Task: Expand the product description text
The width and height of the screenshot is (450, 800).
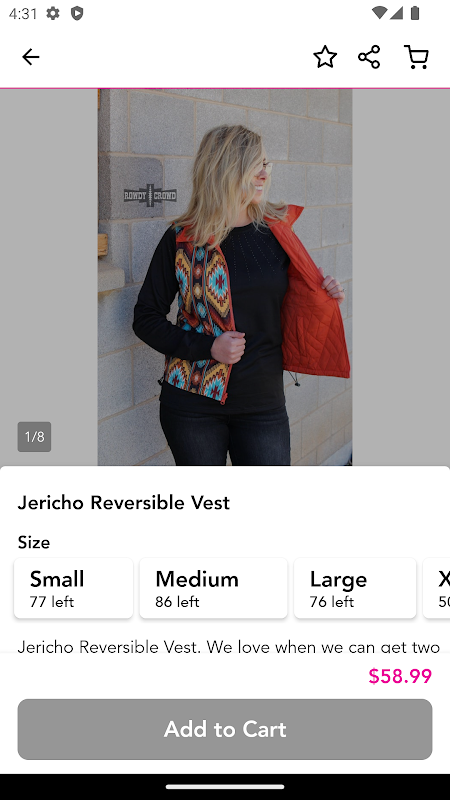Action: (x=229, y=646)
